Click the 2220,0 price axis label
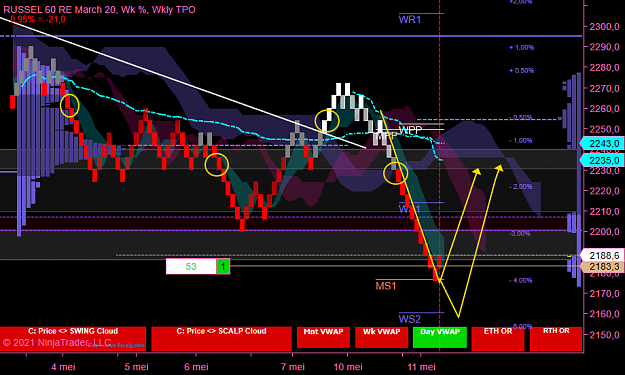 point(604,191)
